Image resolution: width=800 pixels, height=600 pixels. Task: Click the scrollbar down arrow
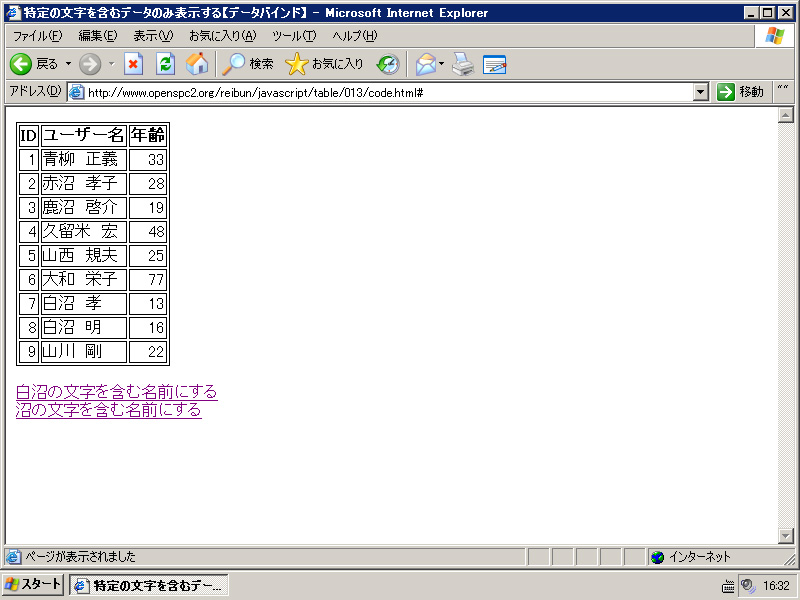tap(786, 536)
